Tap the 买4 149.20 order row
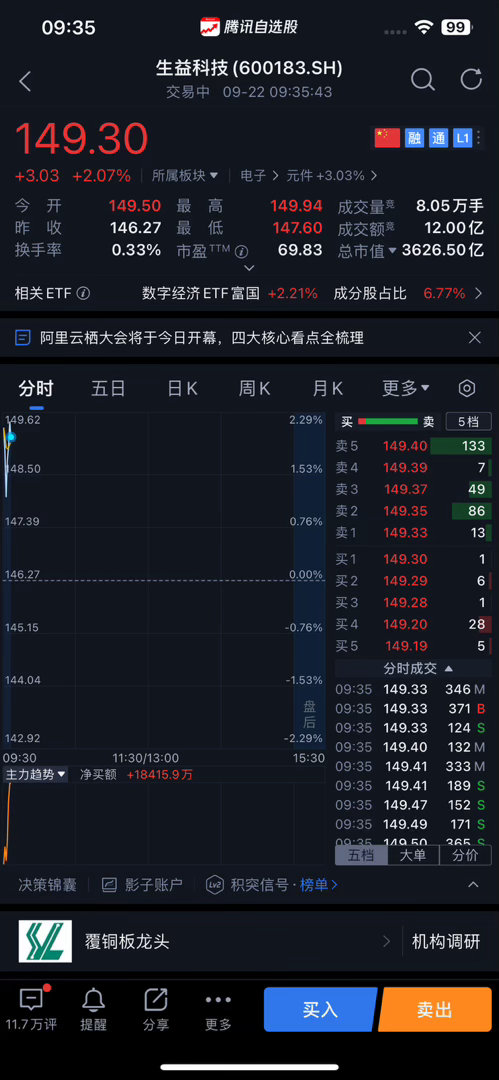499x1080 pixels. tap(413, 624)
